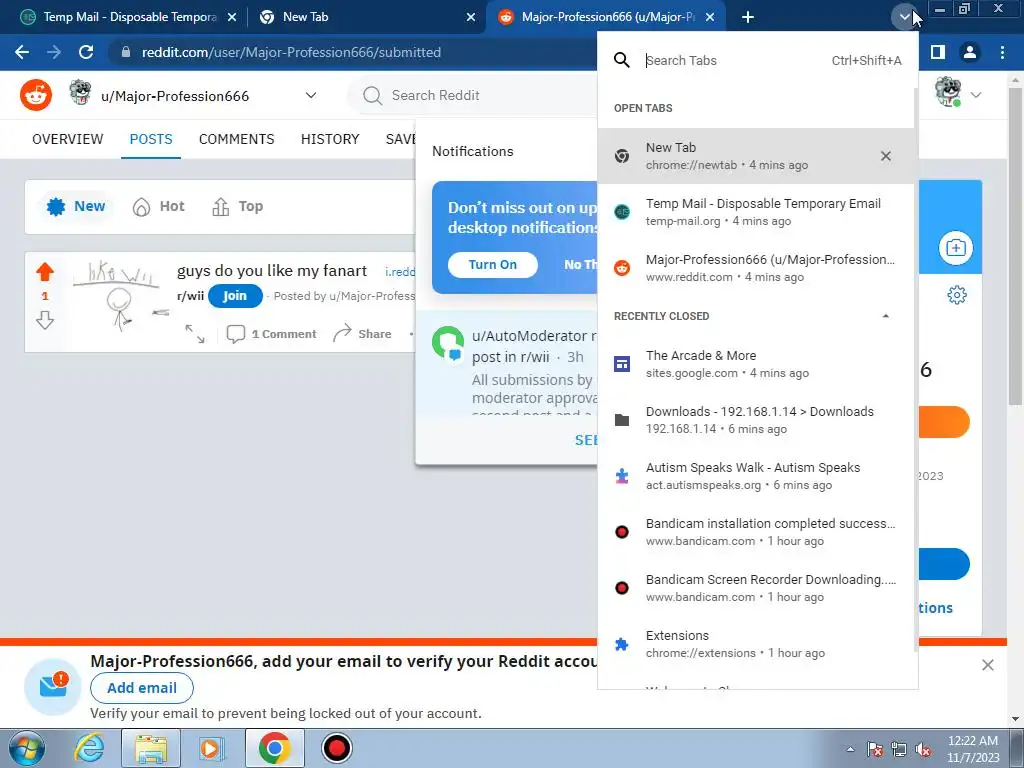Open the Reddit user avatar menu
This screenshot has height=768, width=1024.
957,94
